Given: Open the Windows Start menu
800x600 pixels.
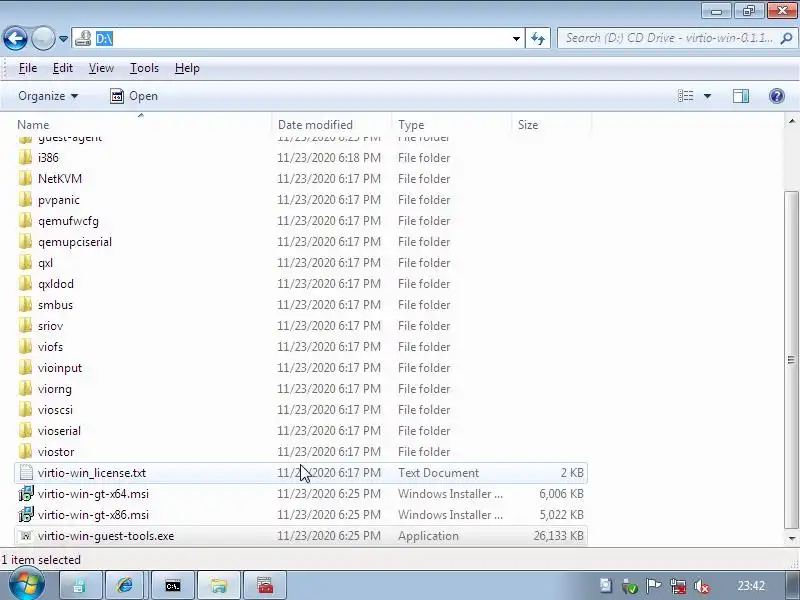Looking at the screenshot, I should [x=26, y=585].
